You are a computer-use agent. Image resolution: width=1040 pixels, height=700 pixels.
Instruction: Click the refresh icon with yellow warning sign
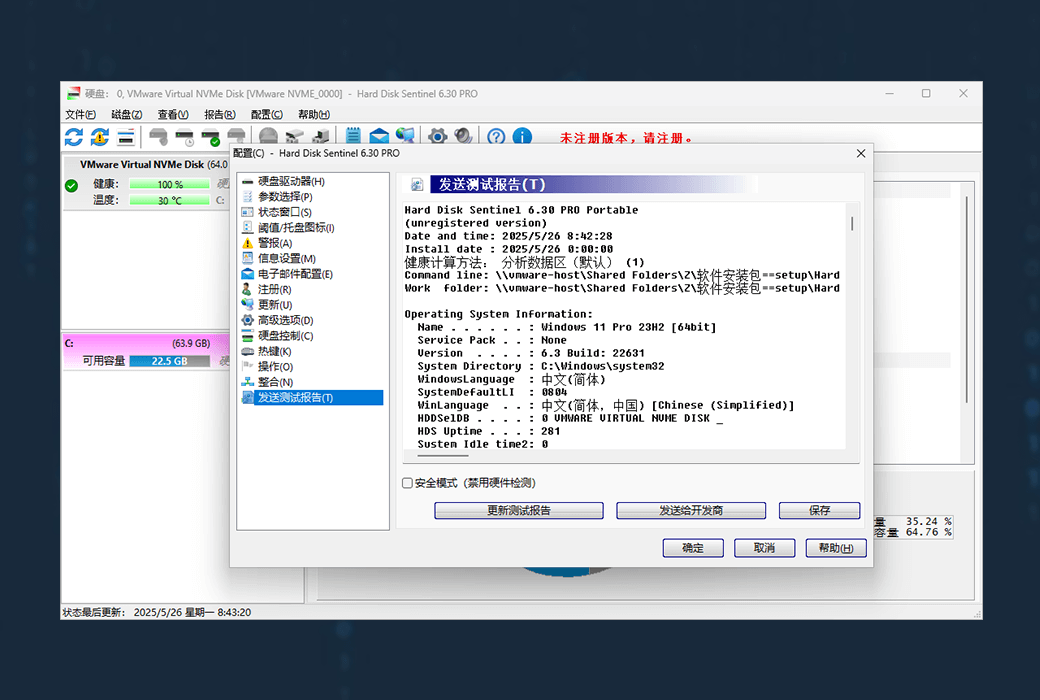pyautogui.click(x=99, y=137)
